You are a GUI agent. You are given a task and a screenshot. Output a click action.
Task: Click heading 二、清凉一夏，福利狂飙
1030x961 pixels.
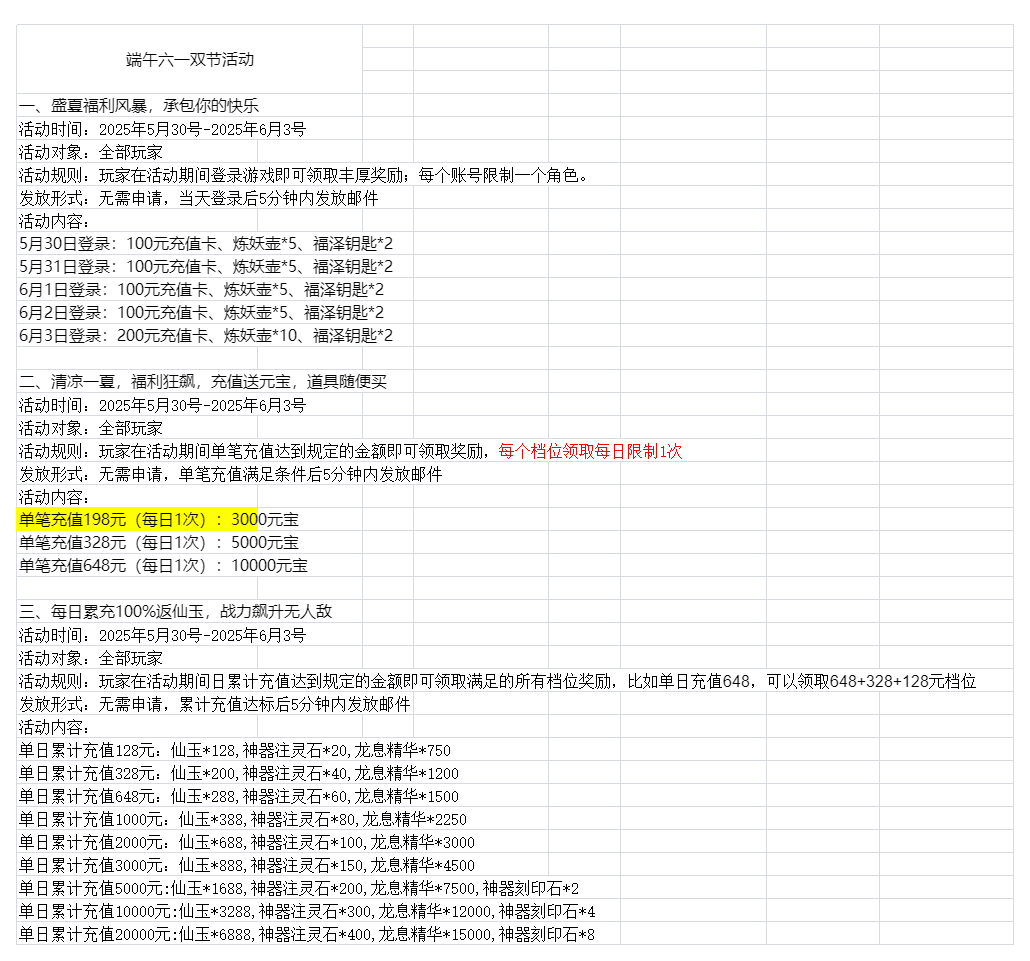[x=203, y=382]
